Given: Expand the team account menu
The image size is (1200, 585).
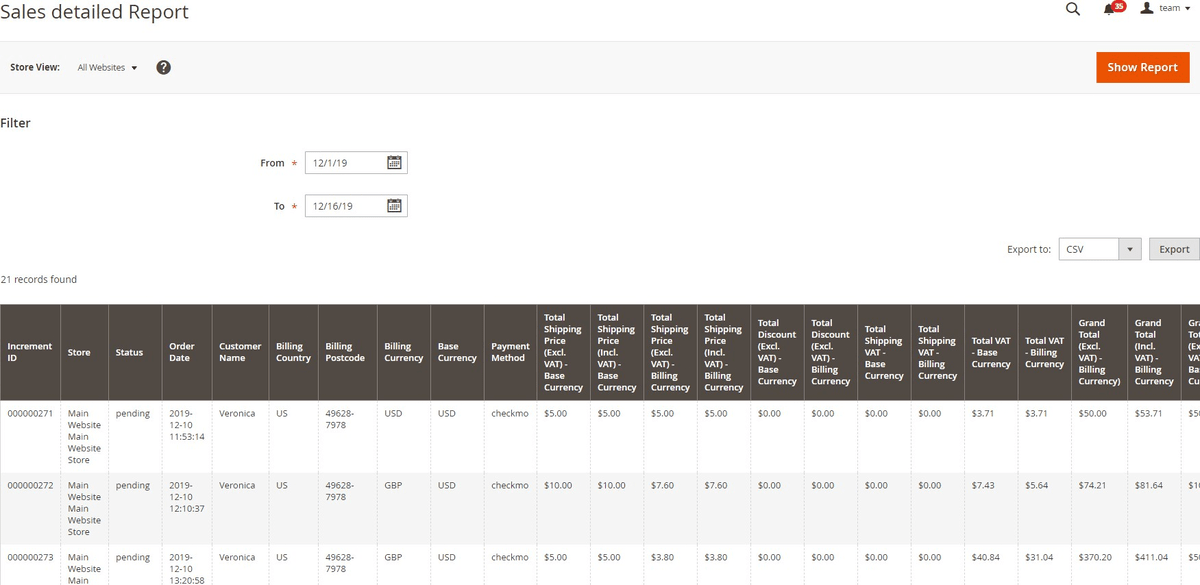Looking at the screenshot, I should point(1173,8).
